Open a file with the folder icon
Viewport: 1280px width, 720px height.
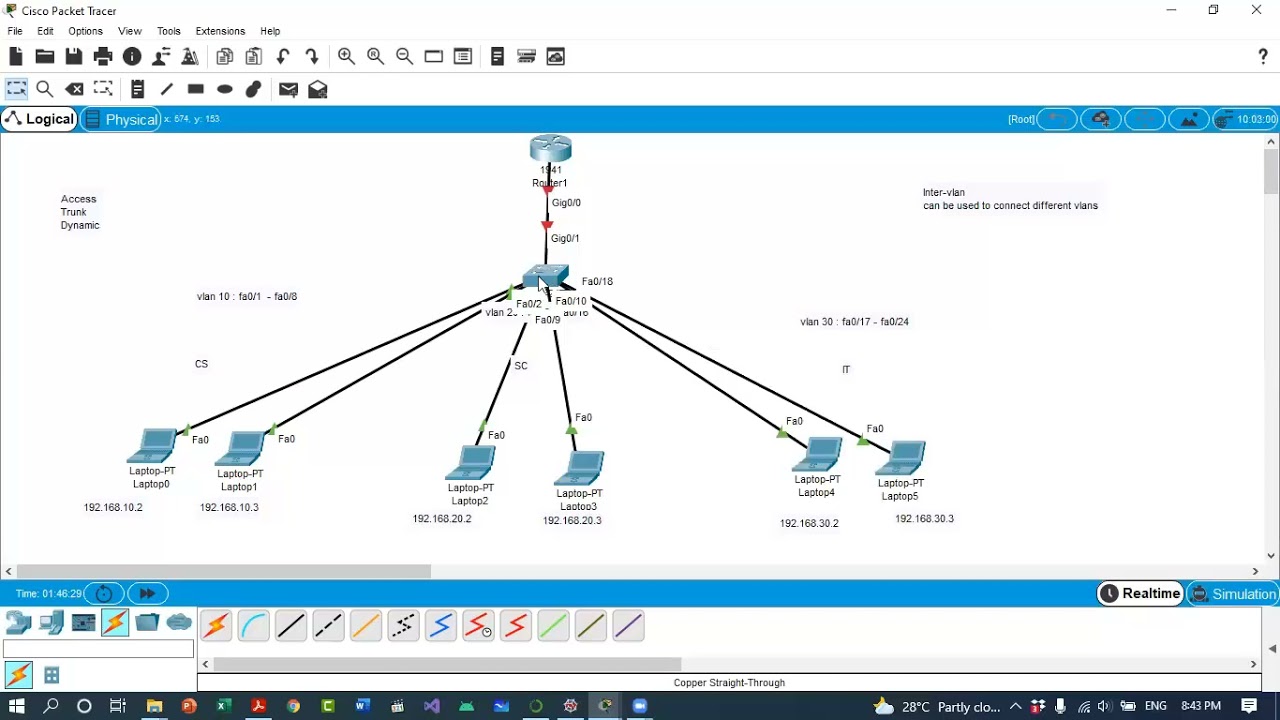(x=45, y=57)
